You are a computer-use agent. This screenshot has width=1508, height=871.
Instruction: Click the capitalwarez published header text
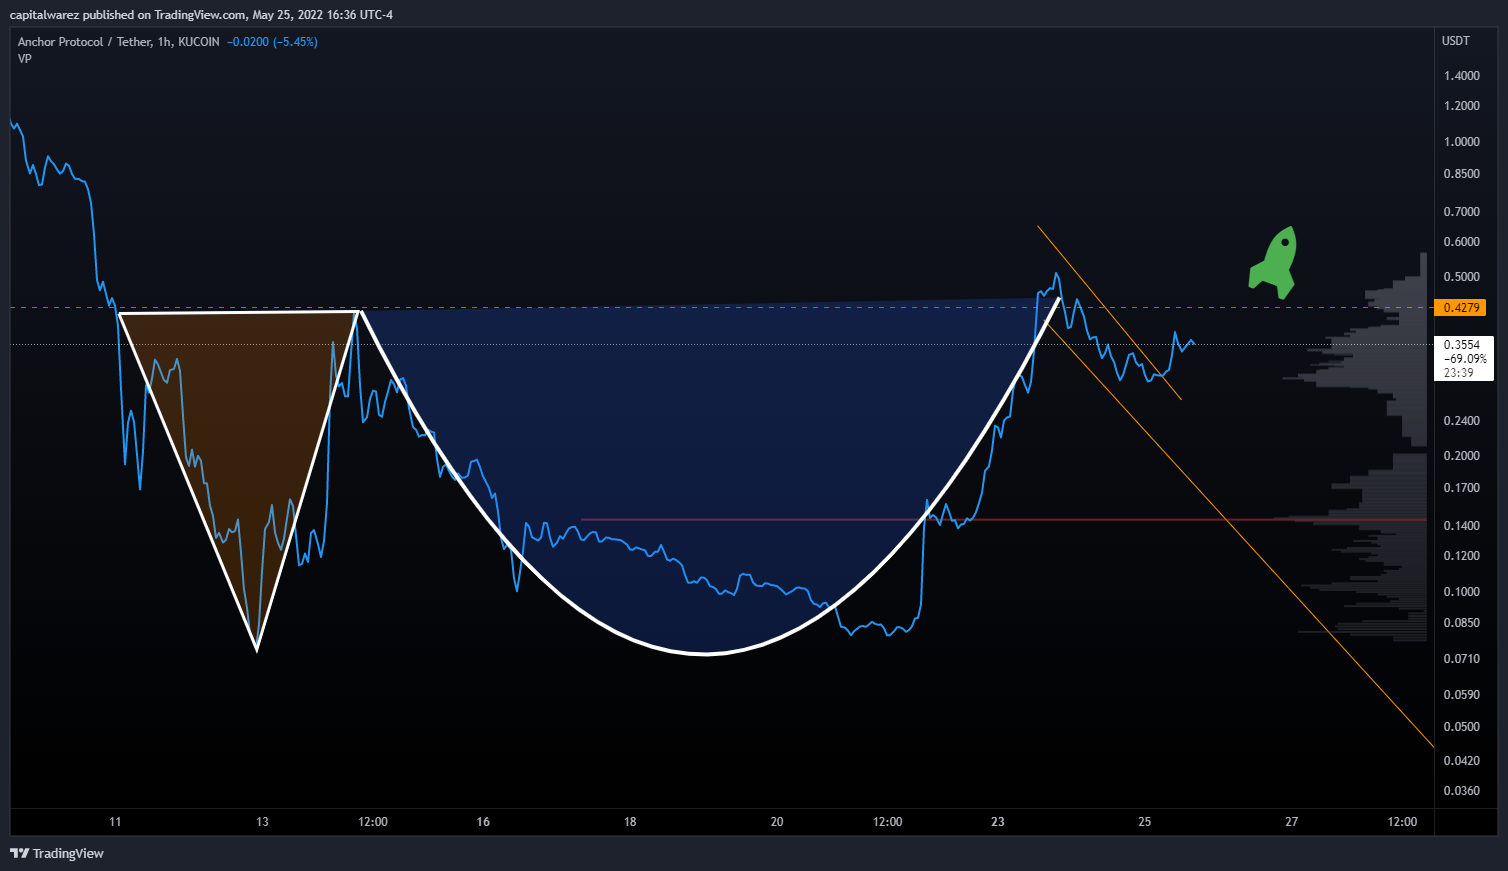201,15
